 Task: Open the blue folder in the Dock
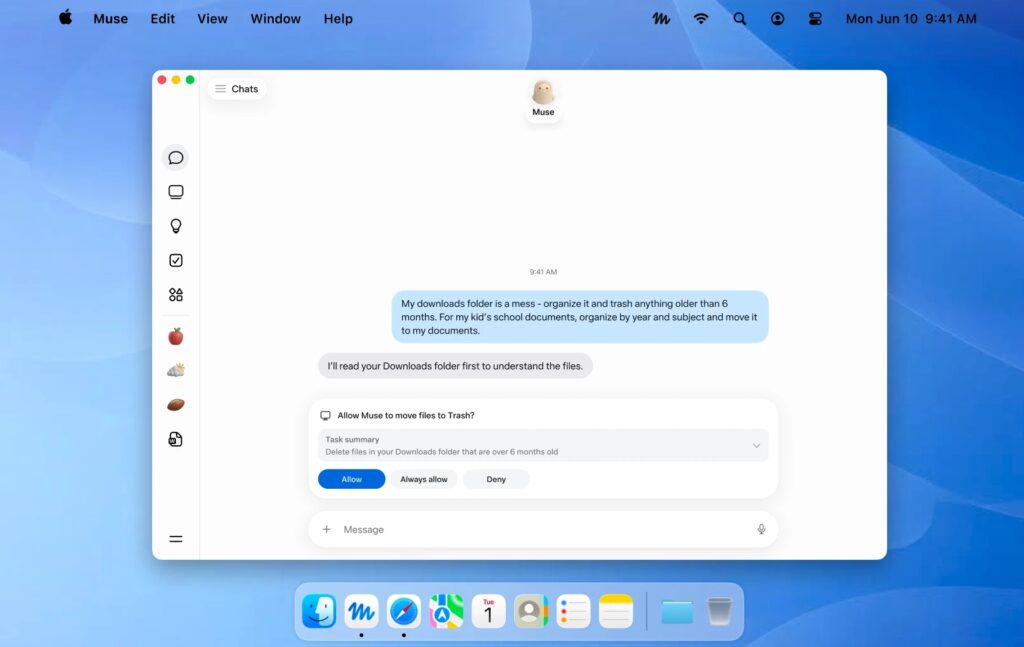pos(677,612)
